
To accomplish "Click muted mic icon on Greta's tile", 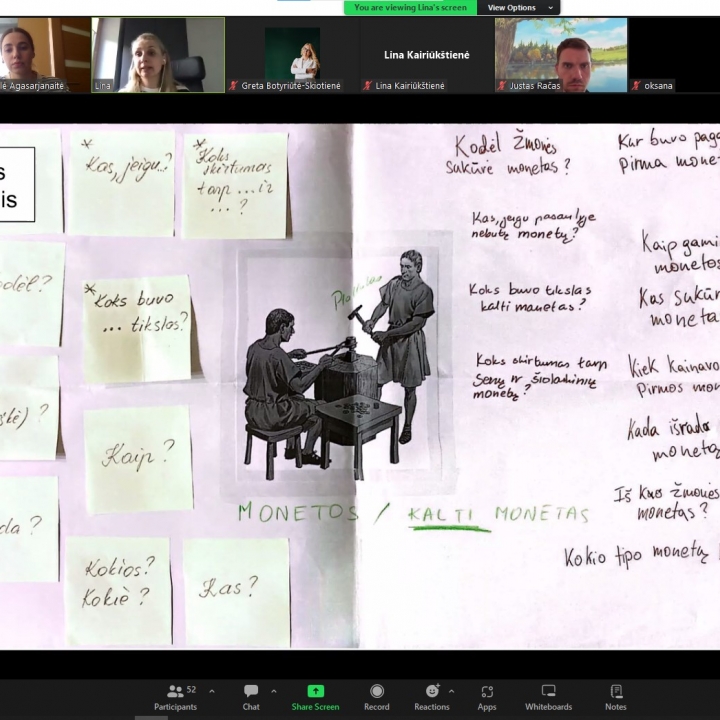I will (234, 86).
